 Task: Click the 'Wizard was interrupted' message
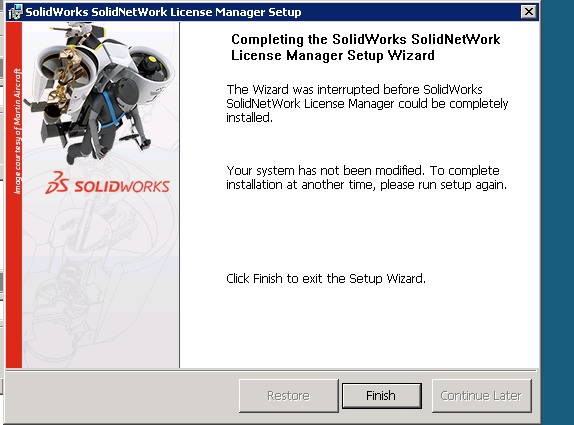[367, 104]
